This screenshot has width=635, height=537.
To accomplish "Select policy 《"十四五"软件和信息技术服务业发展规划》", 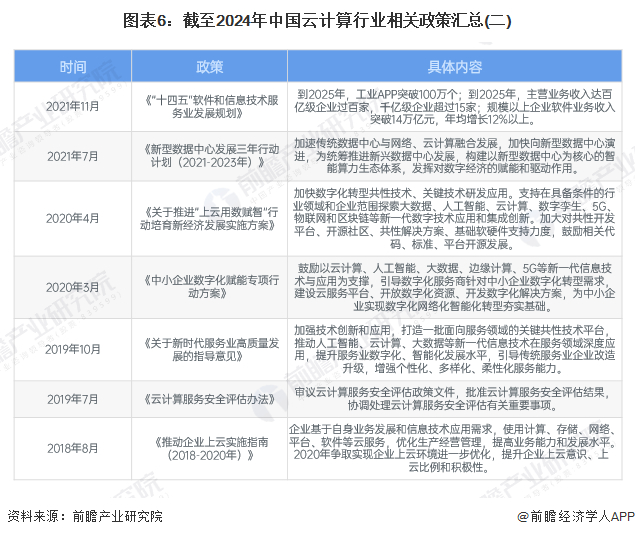I will click(x=211, y=107).
